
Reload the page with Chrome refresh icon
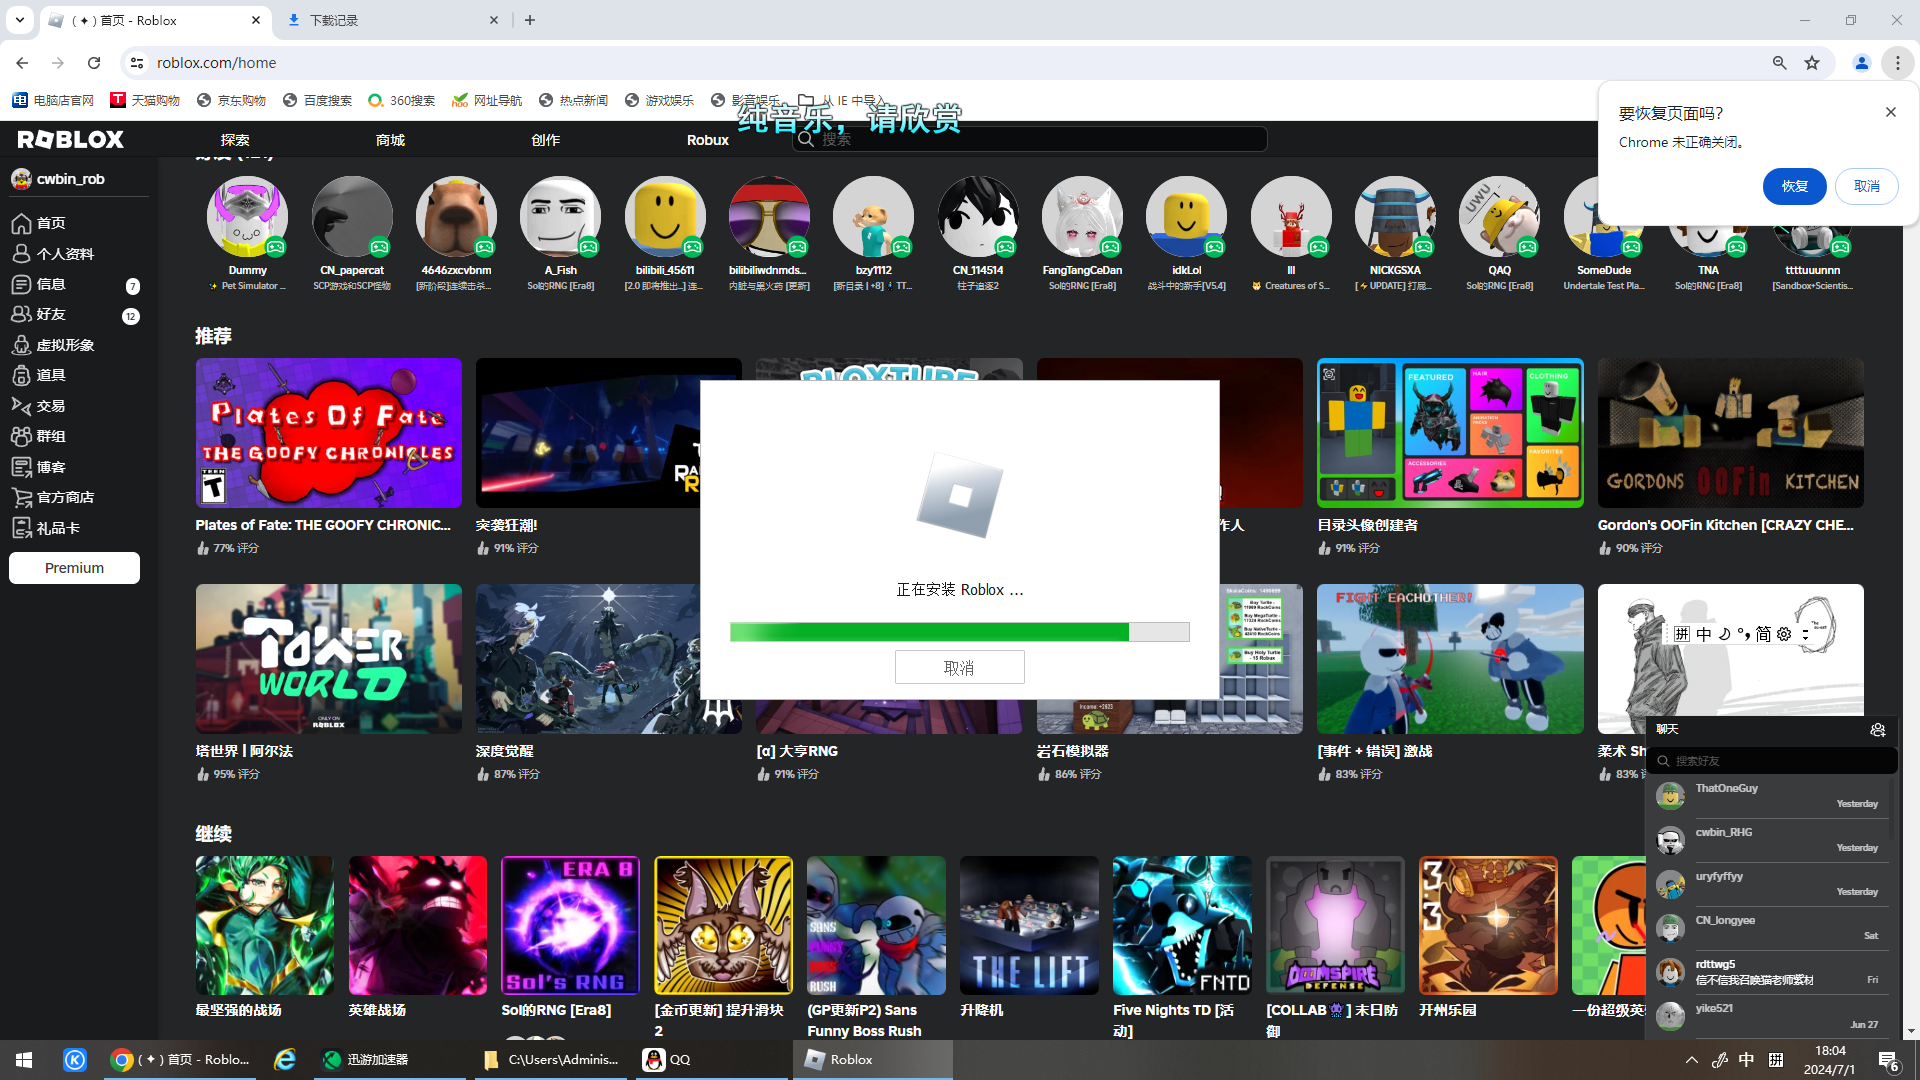tap(94, 63)
